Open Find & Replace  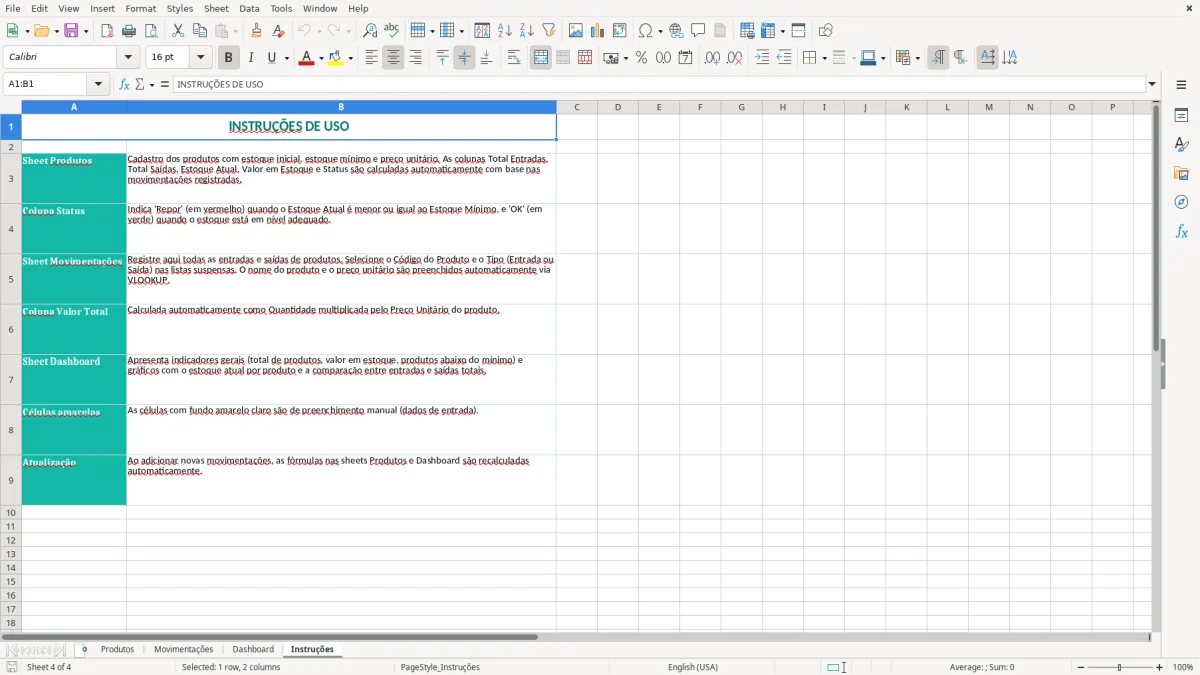click(x=370, y=31)
